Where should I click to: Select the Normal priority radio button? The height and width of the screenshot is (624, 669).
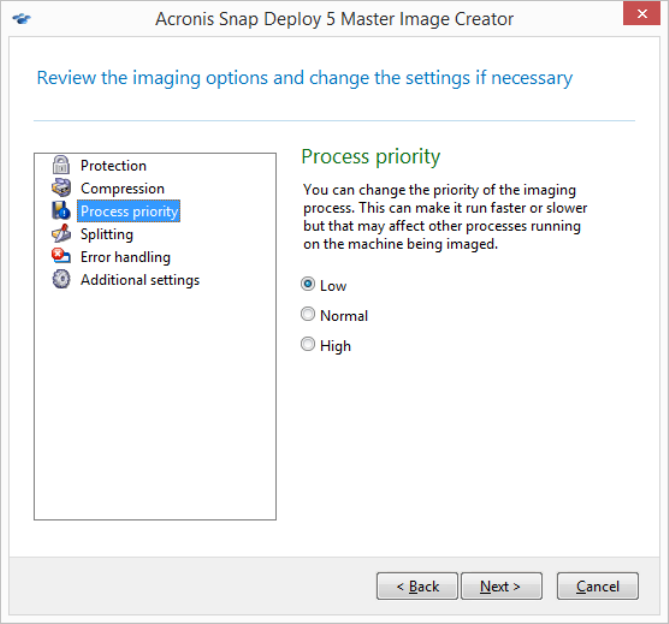click(x=308, y=315)
